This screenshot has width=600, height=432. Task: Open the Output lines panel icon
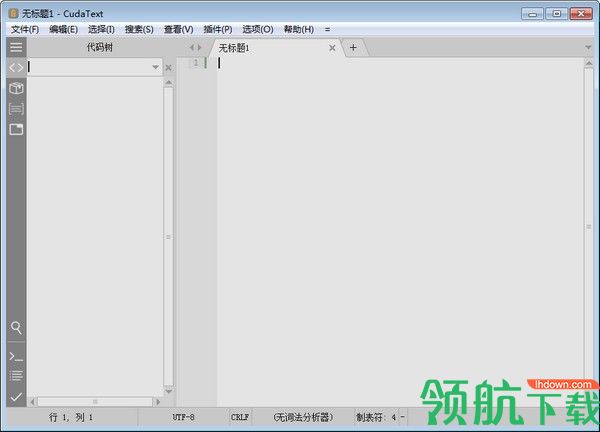click(16, 375)
